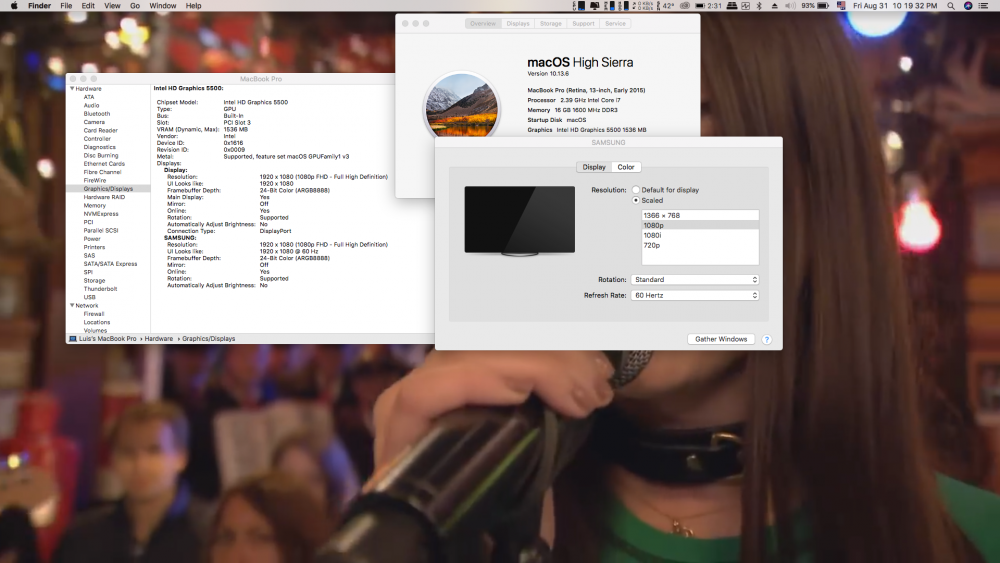
Task: Click the 42° temperature menu bar item
Action: (665, 6)
